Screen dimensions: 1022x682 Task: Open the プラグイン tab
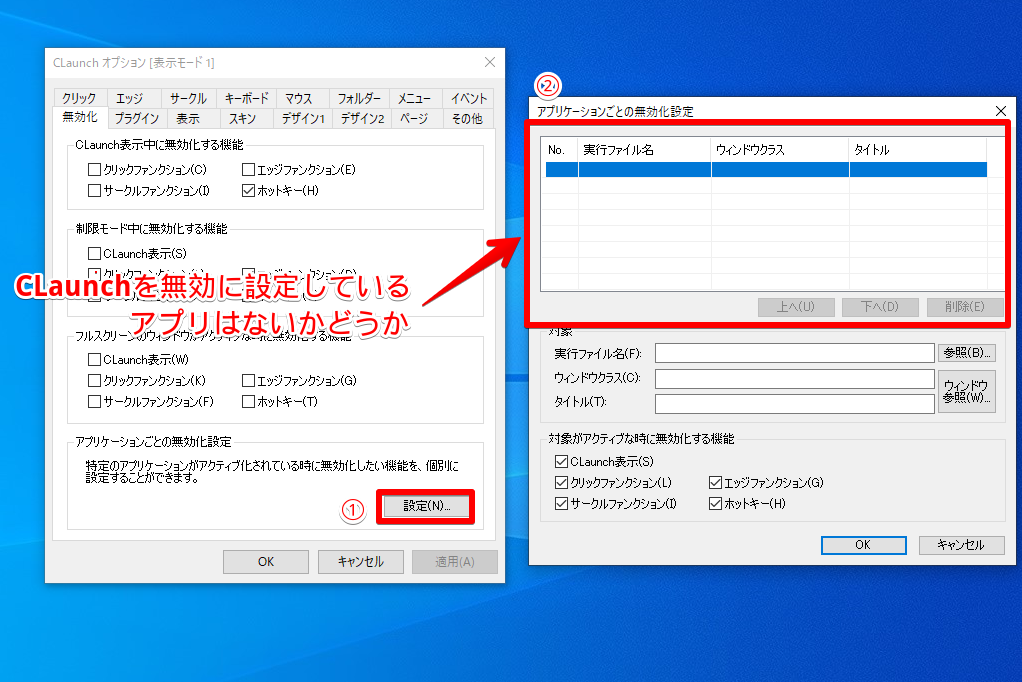pos(136,118)
